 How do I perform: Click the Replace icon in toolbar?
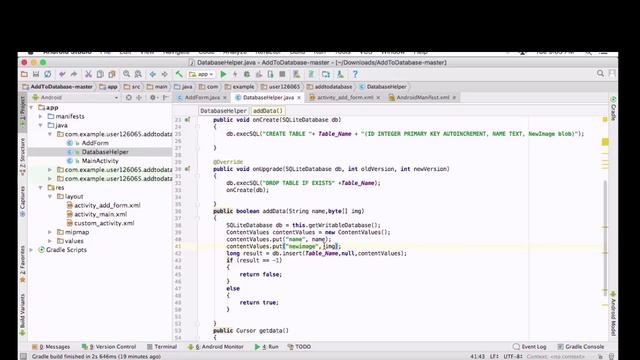tap(138, 74)
